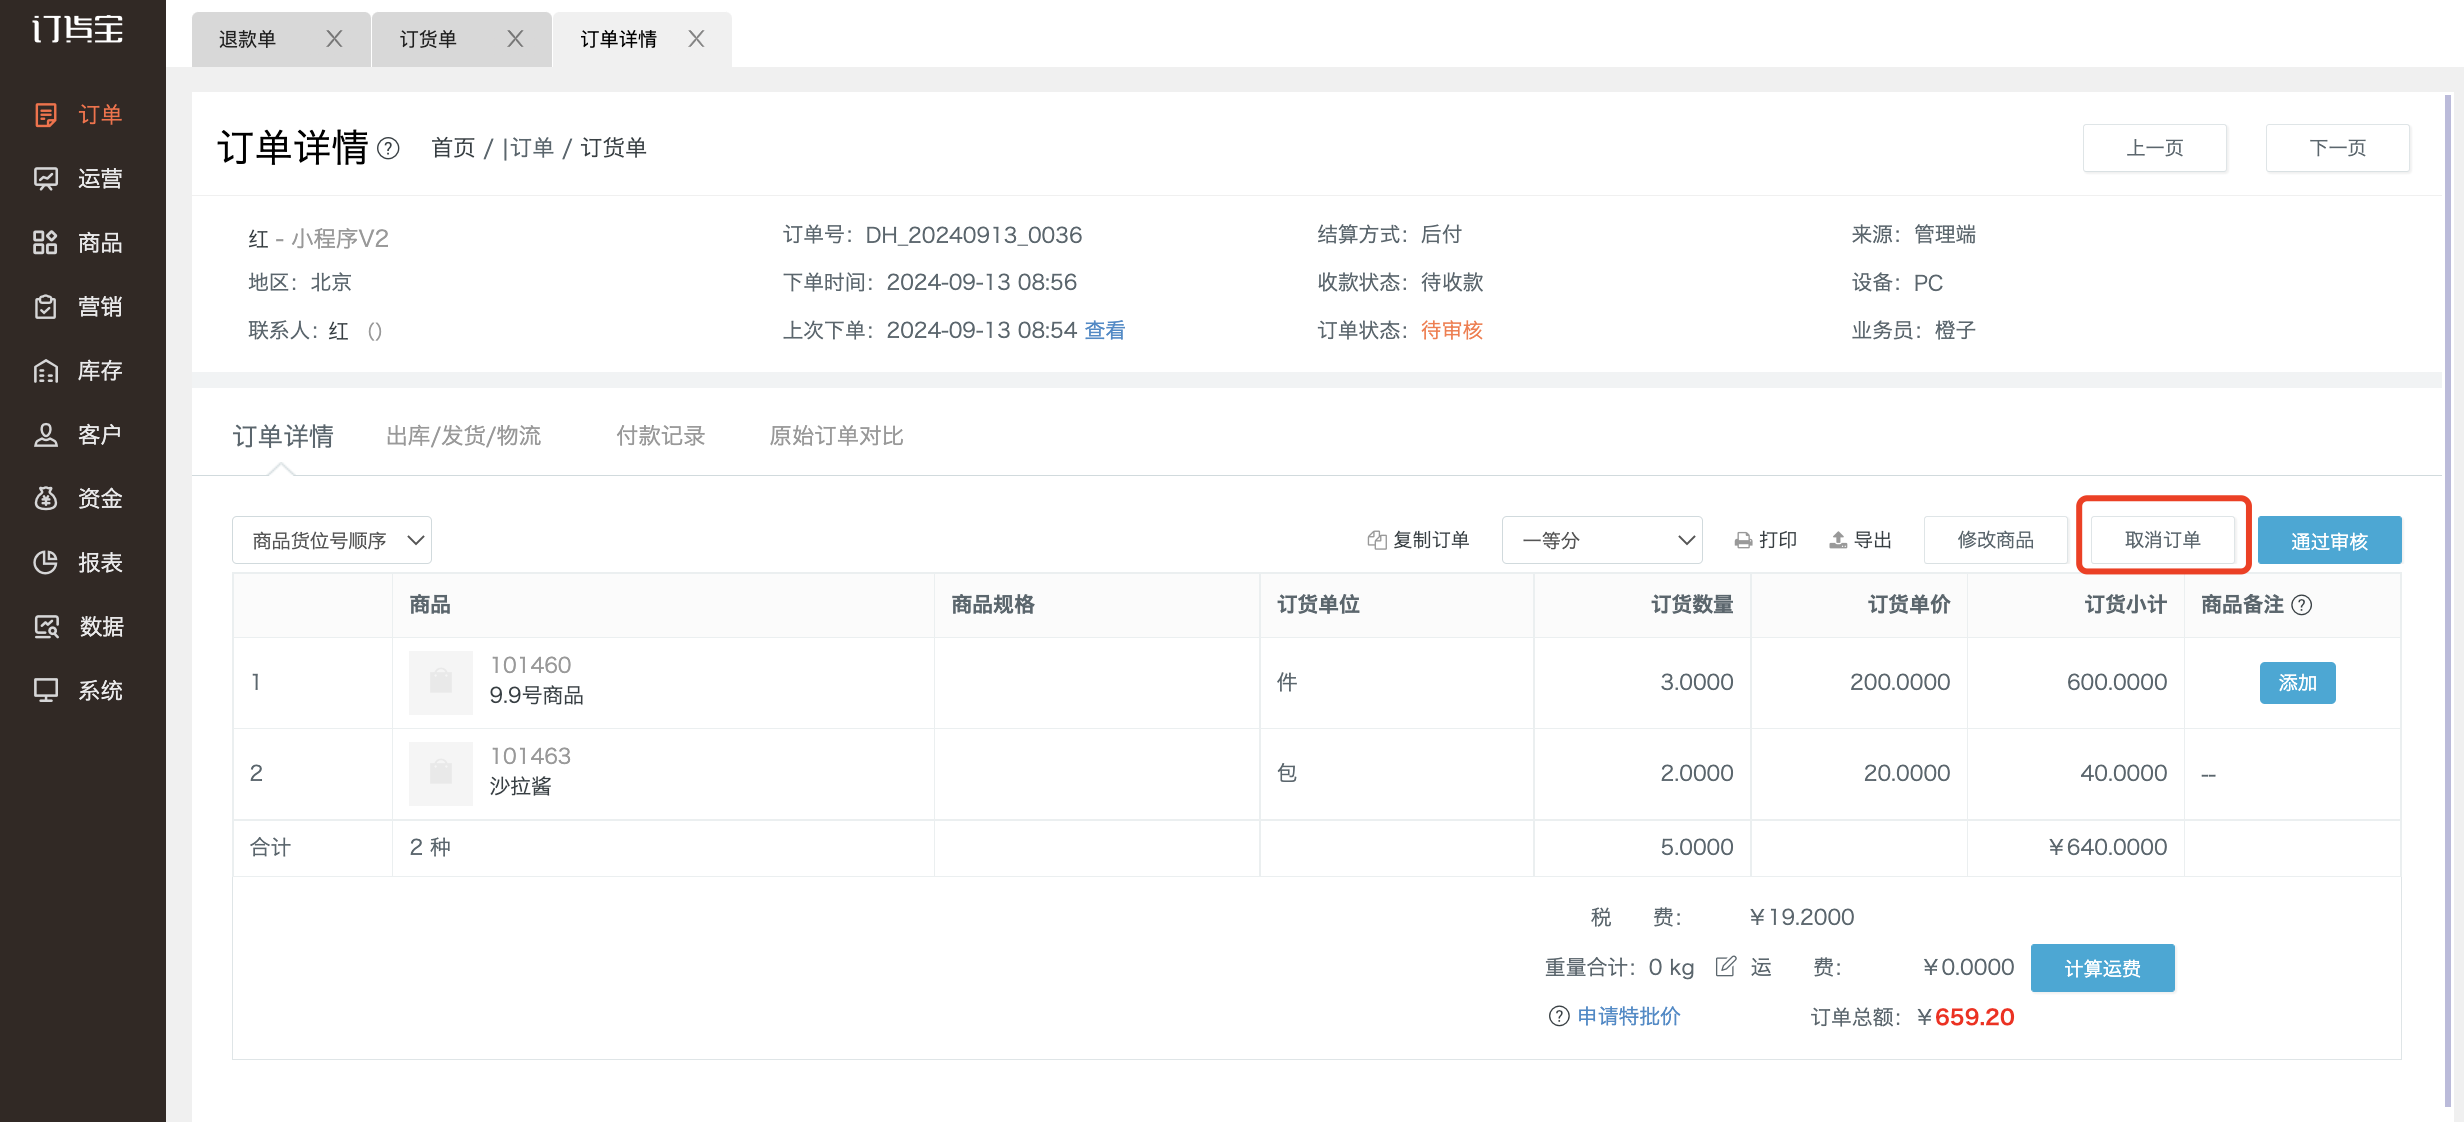Print the order via 打印
2464x1122 pixels.
coord(1766,540)
